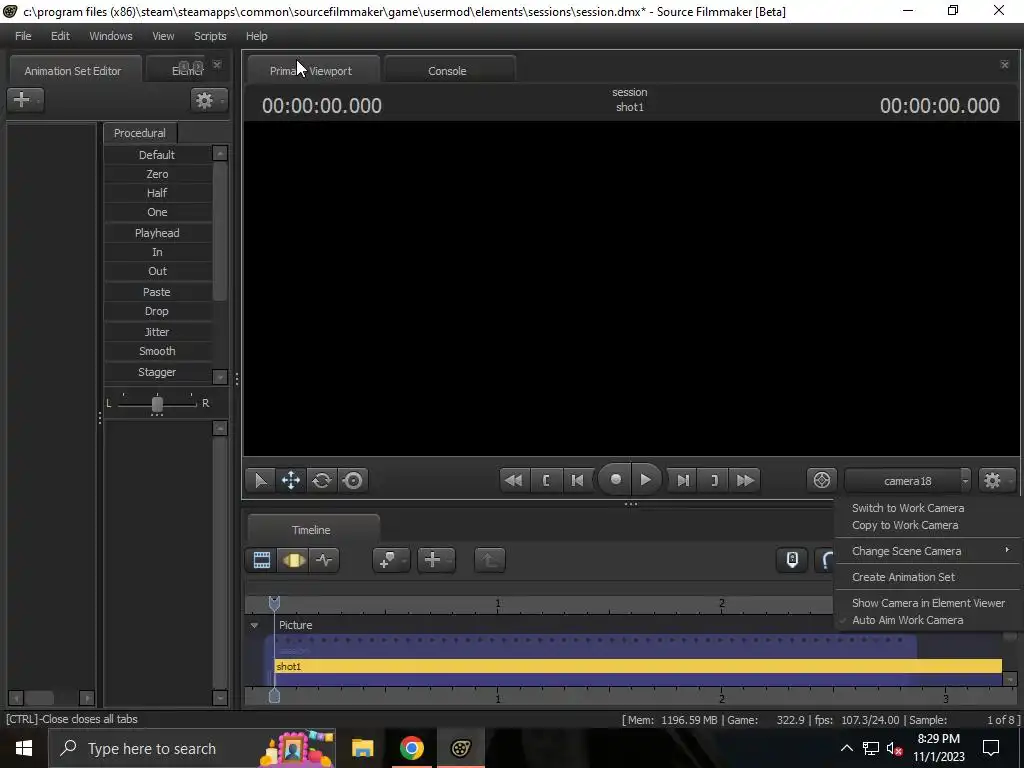Open the viewport settings gear menu

tap(996, 481)
